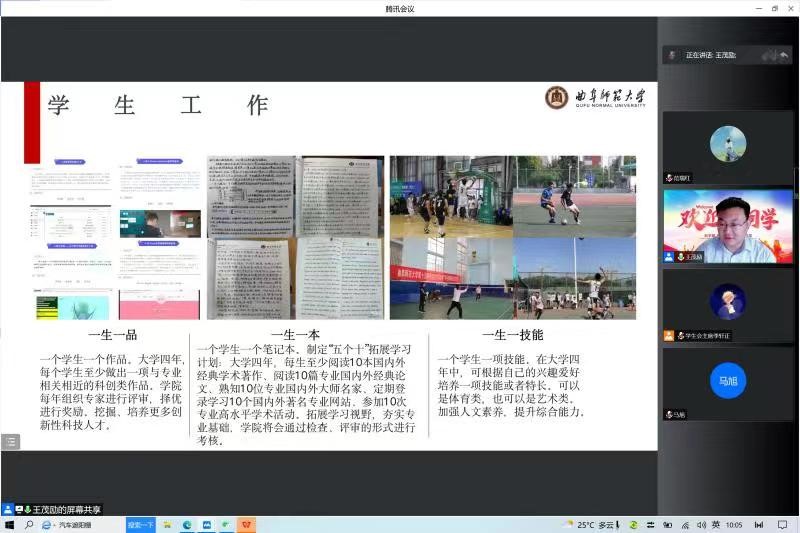
Task: Select the top participant avatar tile
Action: [x=727, y=146]
